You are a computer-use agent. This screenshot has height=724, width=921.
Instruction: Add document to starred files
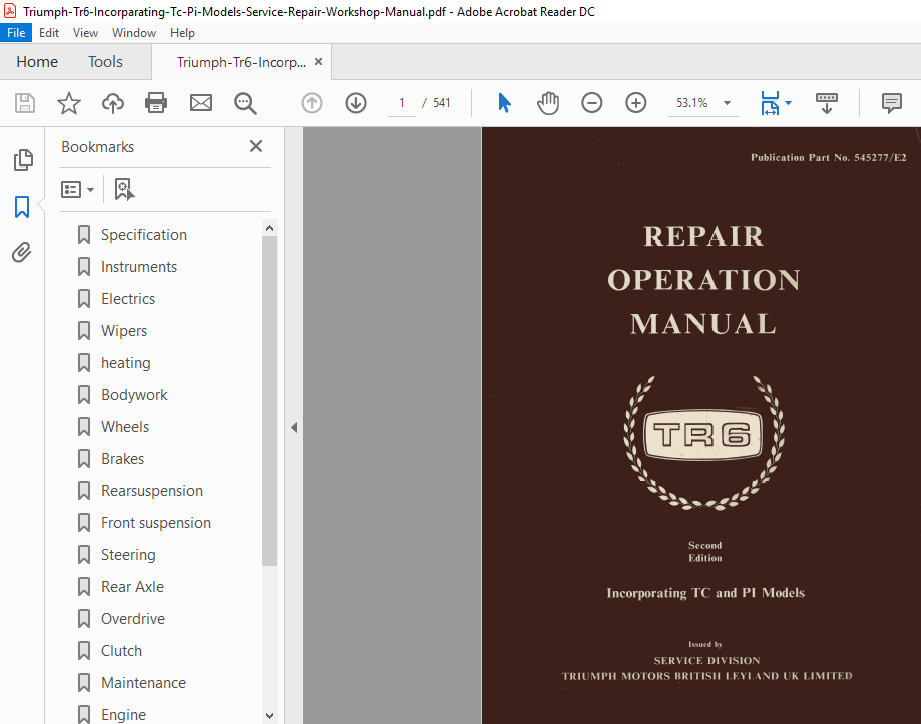coord(69,103)
